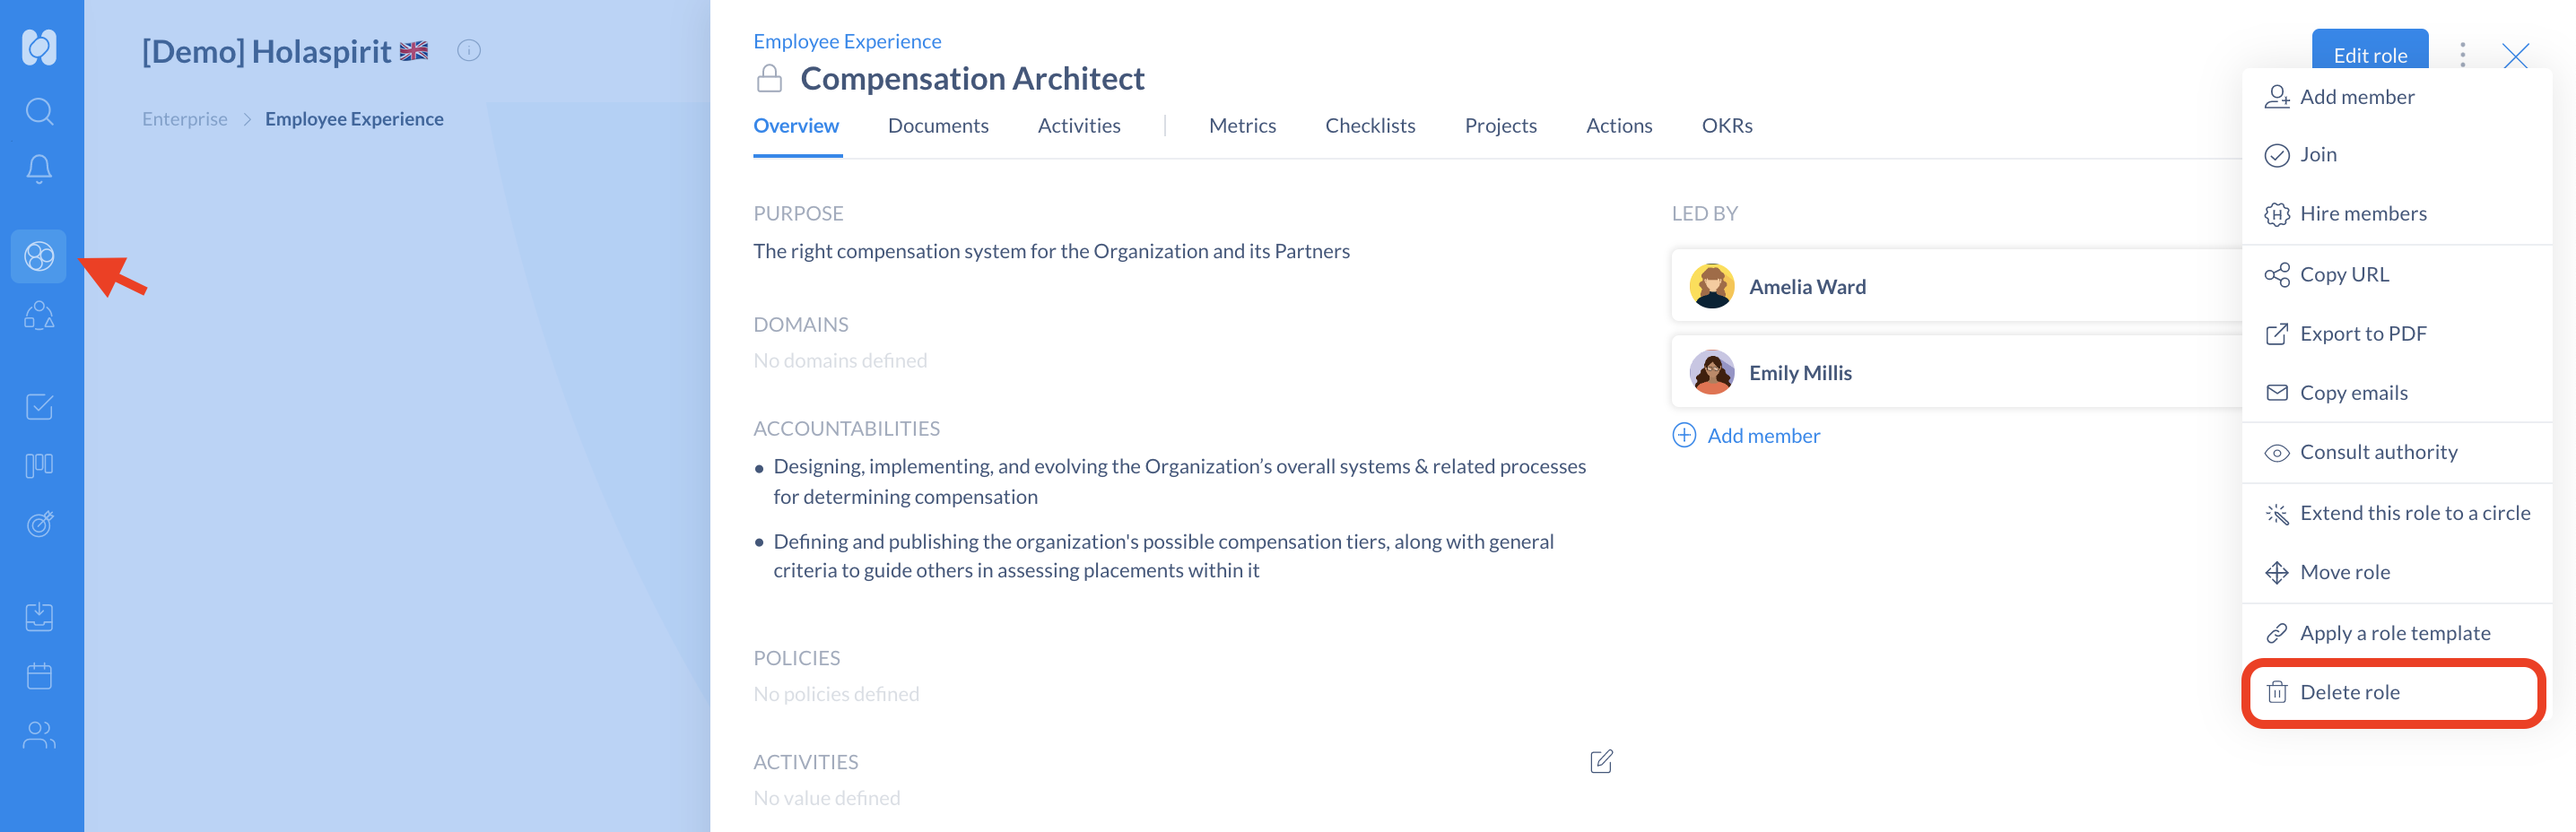Select Add member in the dropdown menu
2576x832 pixels.
[2396, 97]
